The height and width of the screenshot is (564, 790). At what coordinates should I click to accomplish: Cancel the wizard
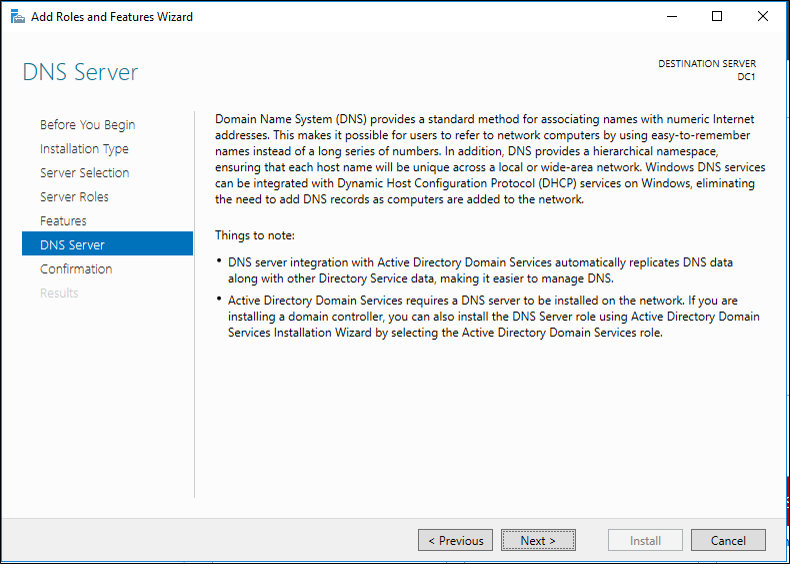pyautogui.click(x=728, y=540)
